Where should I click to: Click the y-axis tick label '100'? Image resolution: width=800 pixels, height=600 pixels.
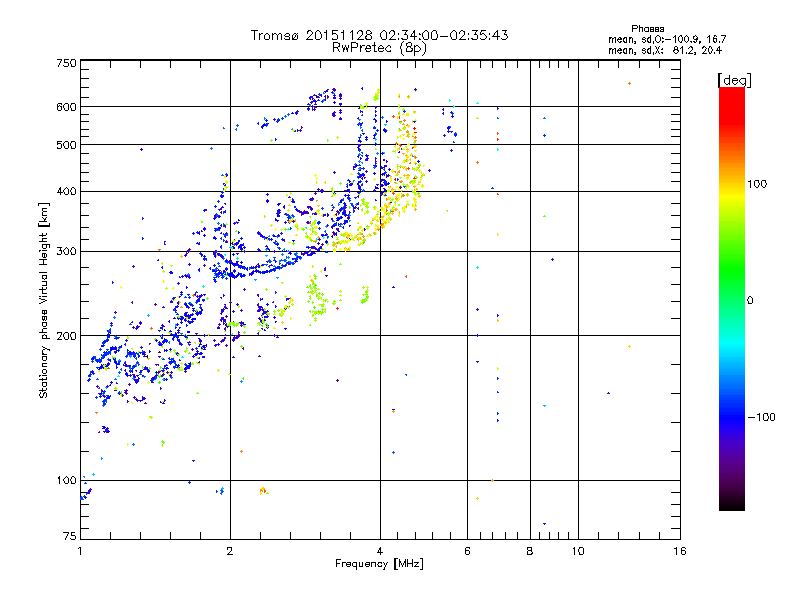66,480
